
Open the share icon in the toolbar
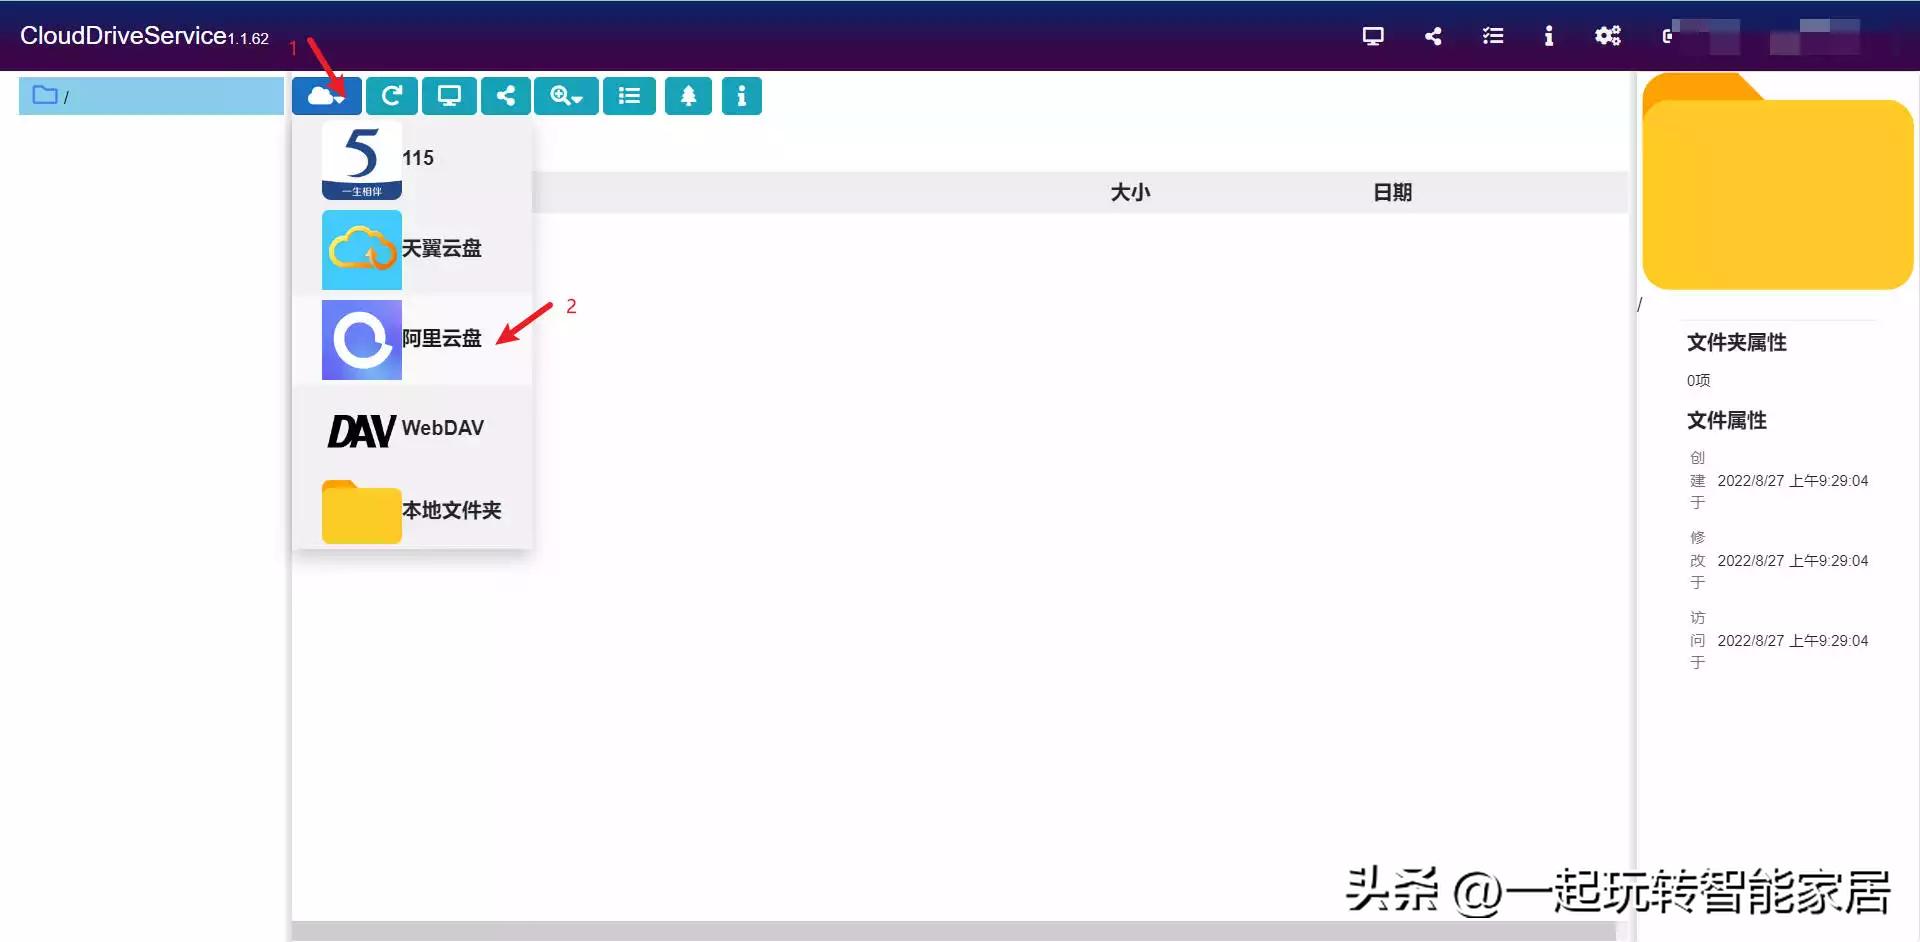pos(506,96)
